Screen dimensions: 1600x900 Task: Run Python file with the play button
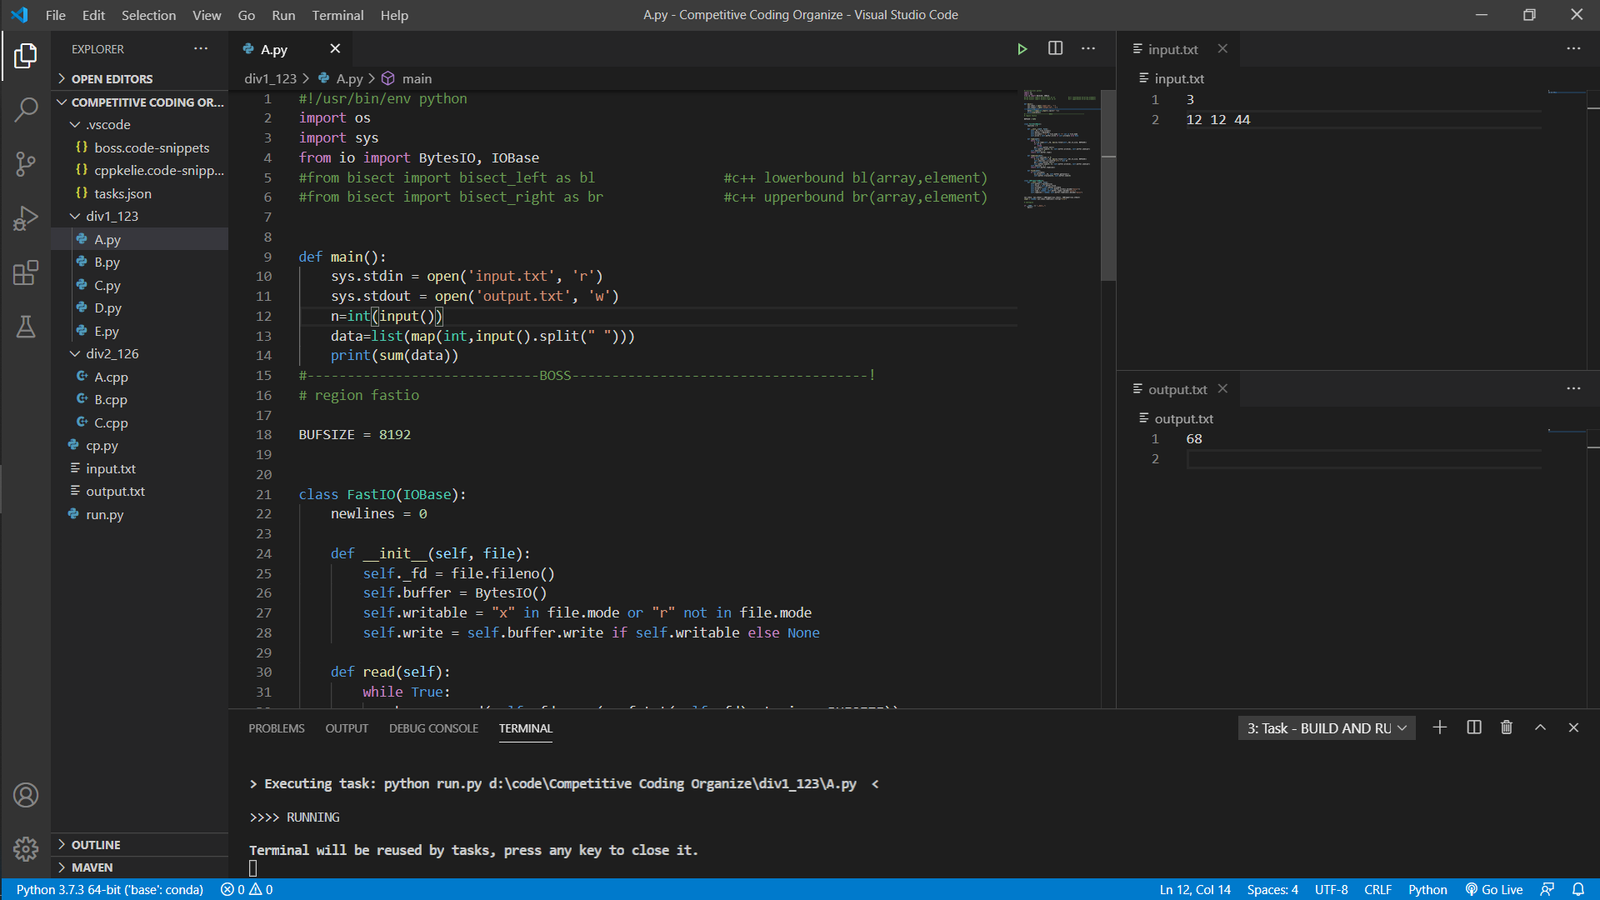coord(1022,49)
